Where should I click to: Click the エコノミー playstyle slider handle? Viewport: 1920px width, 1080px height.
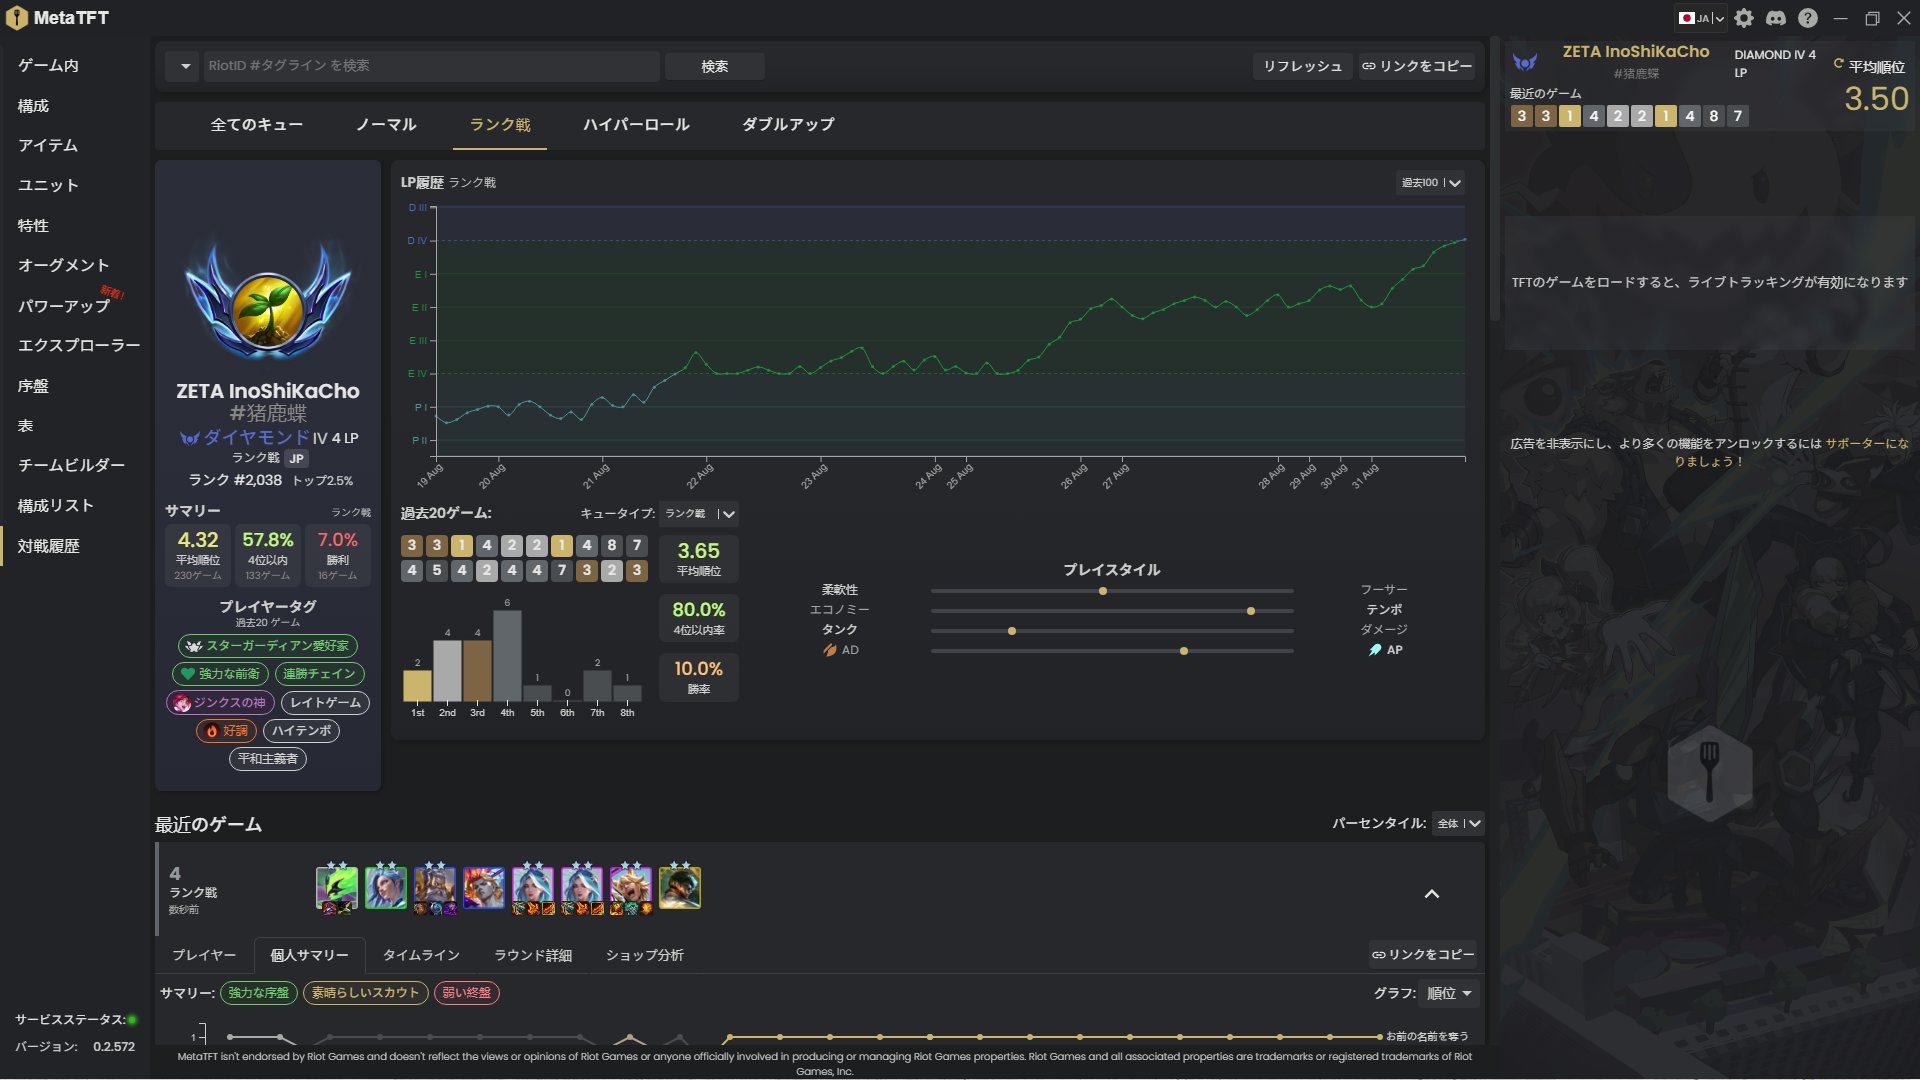[1250, 611]
